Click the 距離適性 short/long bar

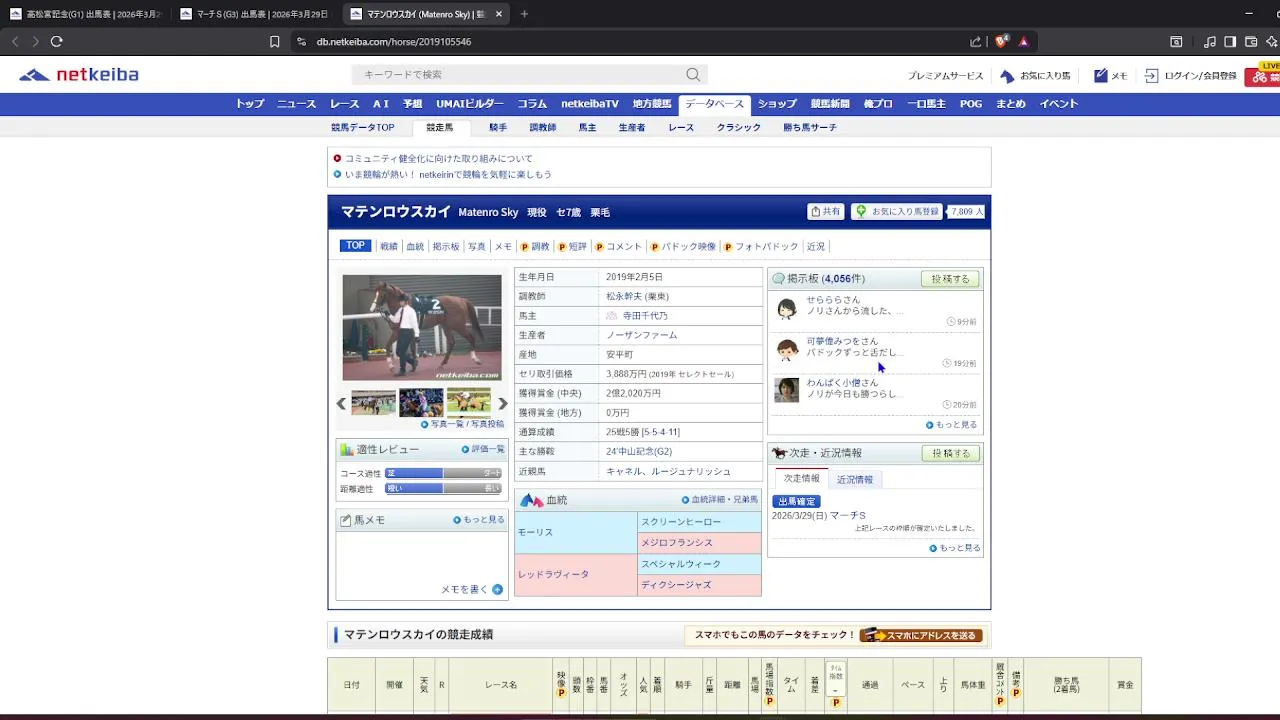click(443, 489)
